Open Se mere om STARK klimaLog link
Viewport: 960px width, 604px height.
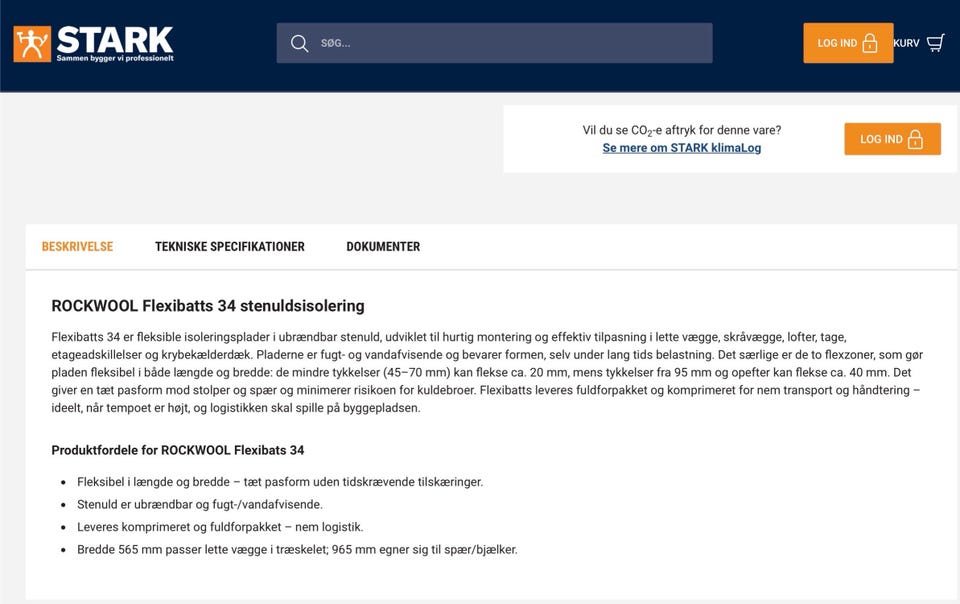(x=681, y=147)
